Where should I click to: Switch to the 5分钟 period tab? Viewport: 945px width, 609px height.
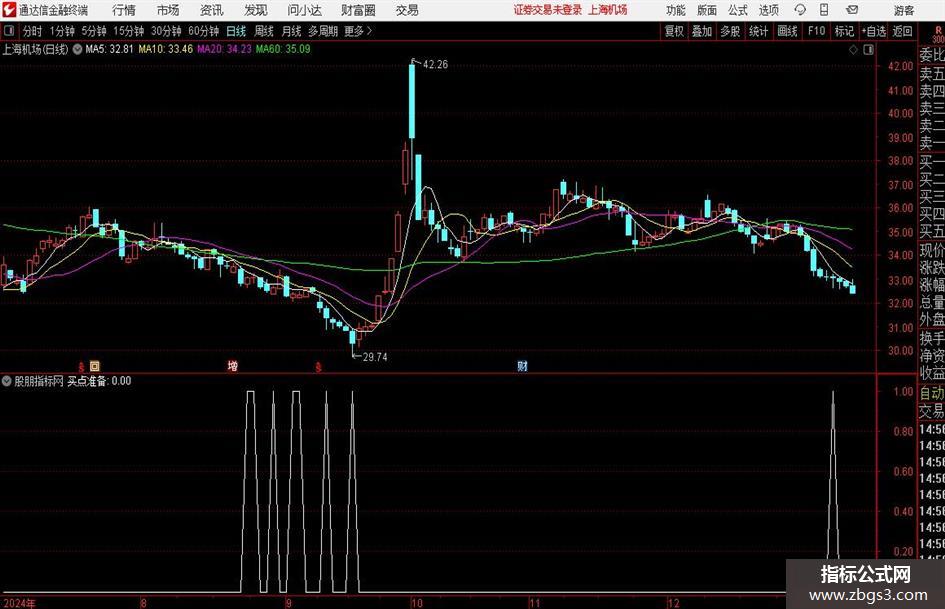[93, 31]
